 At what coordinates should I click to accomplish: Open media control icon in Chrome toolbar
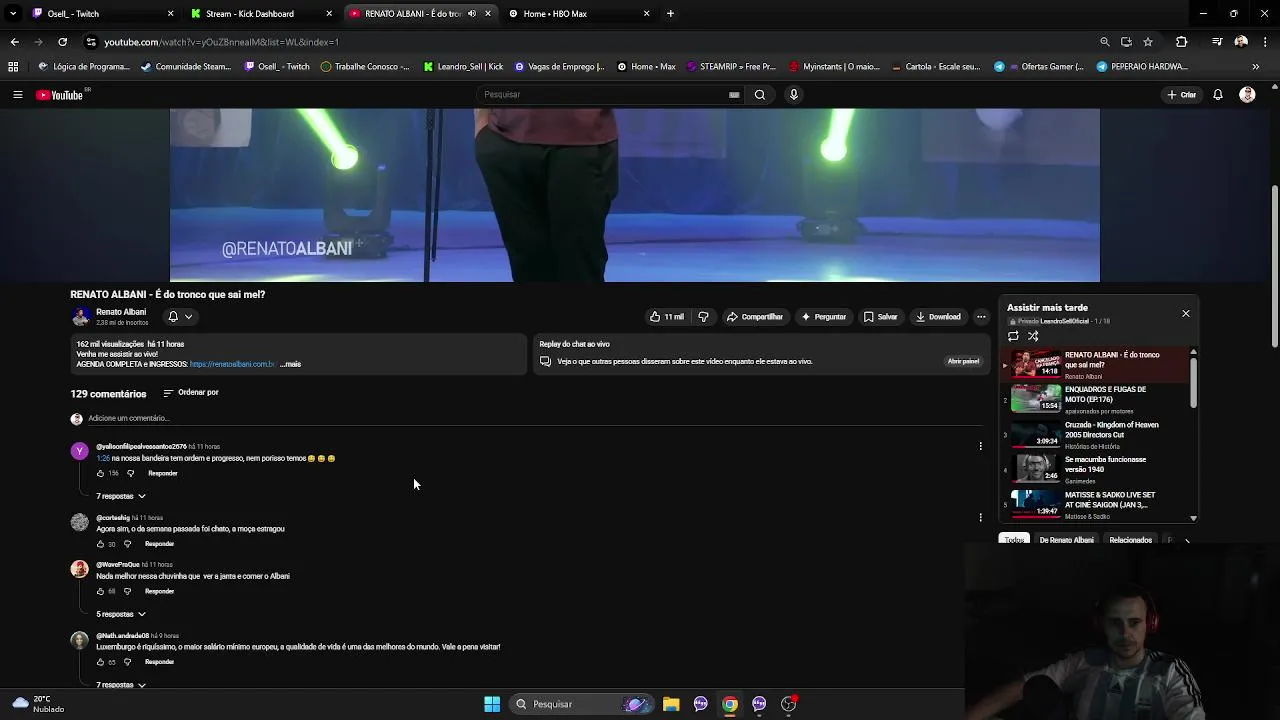[1217, 42]
